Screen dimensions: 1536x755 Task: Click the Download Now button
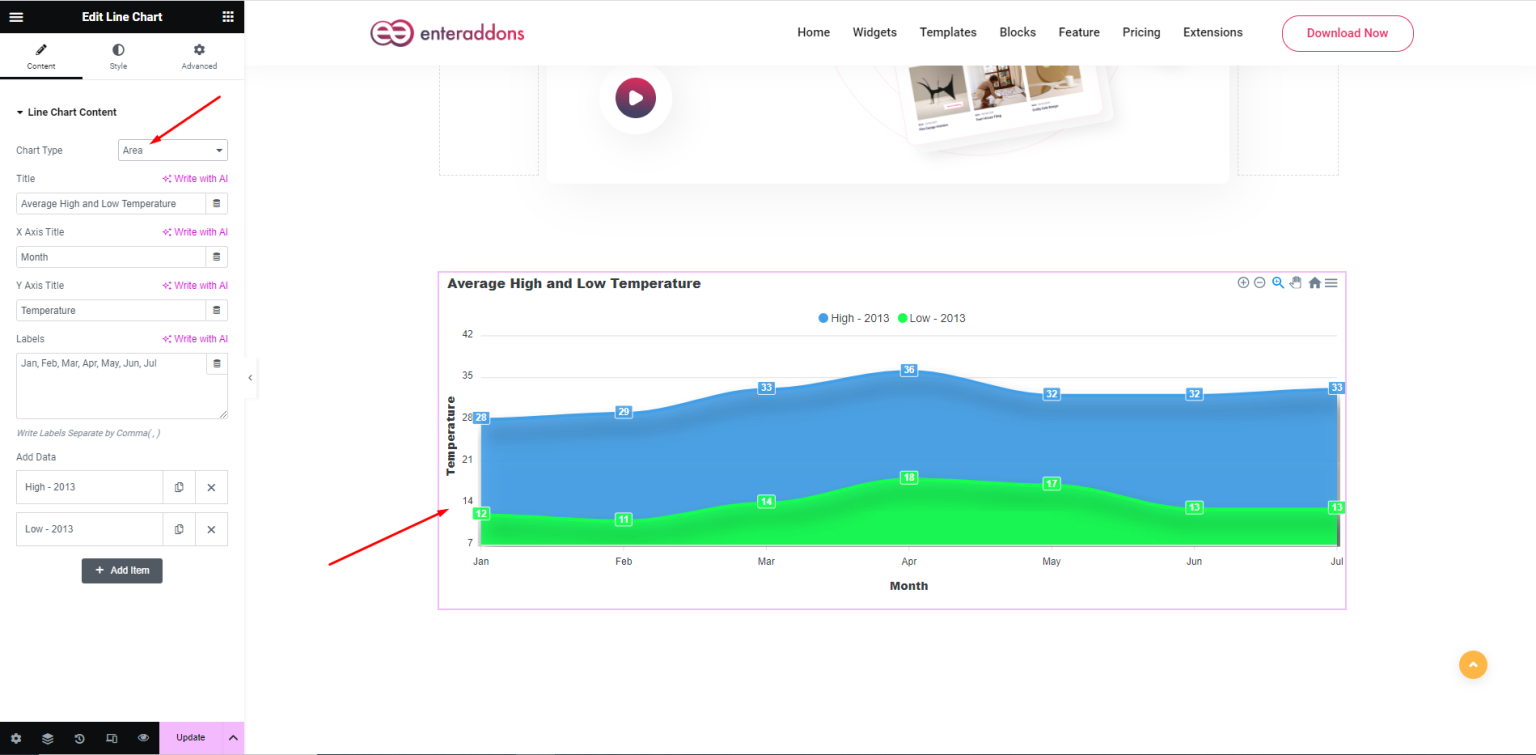pos(1347,33)
